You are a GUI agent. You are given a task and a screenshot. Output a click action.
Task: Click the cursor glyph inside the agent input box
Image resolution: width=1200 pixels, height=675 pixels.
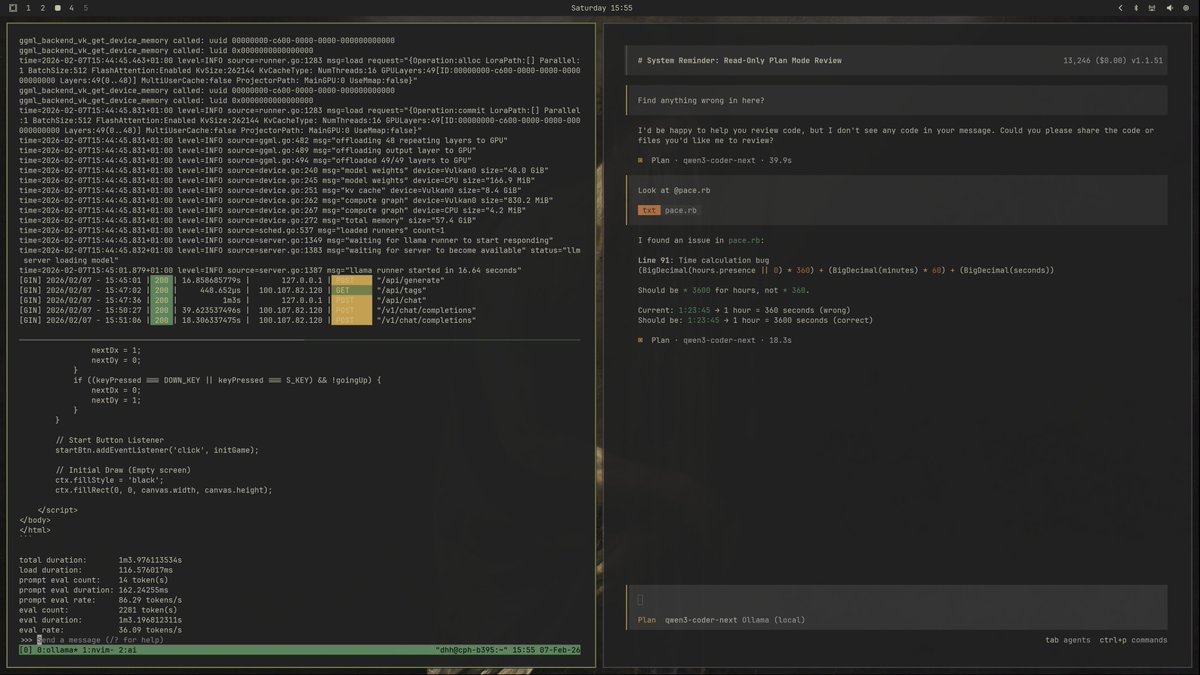641,600
